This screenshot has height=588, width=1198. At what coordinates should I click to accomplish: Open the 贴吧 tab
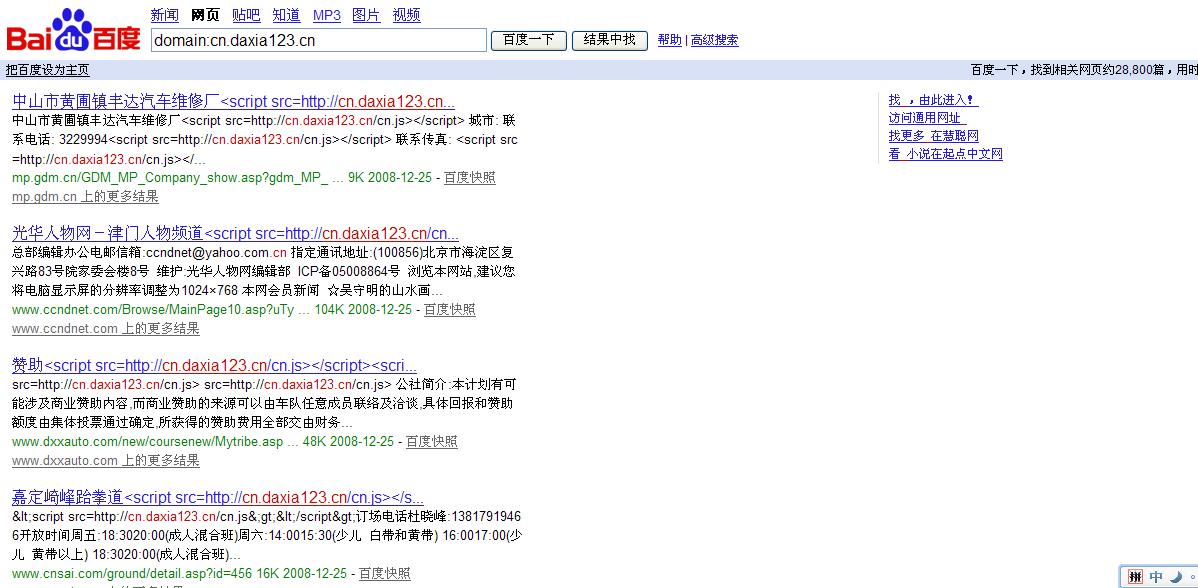246,15
